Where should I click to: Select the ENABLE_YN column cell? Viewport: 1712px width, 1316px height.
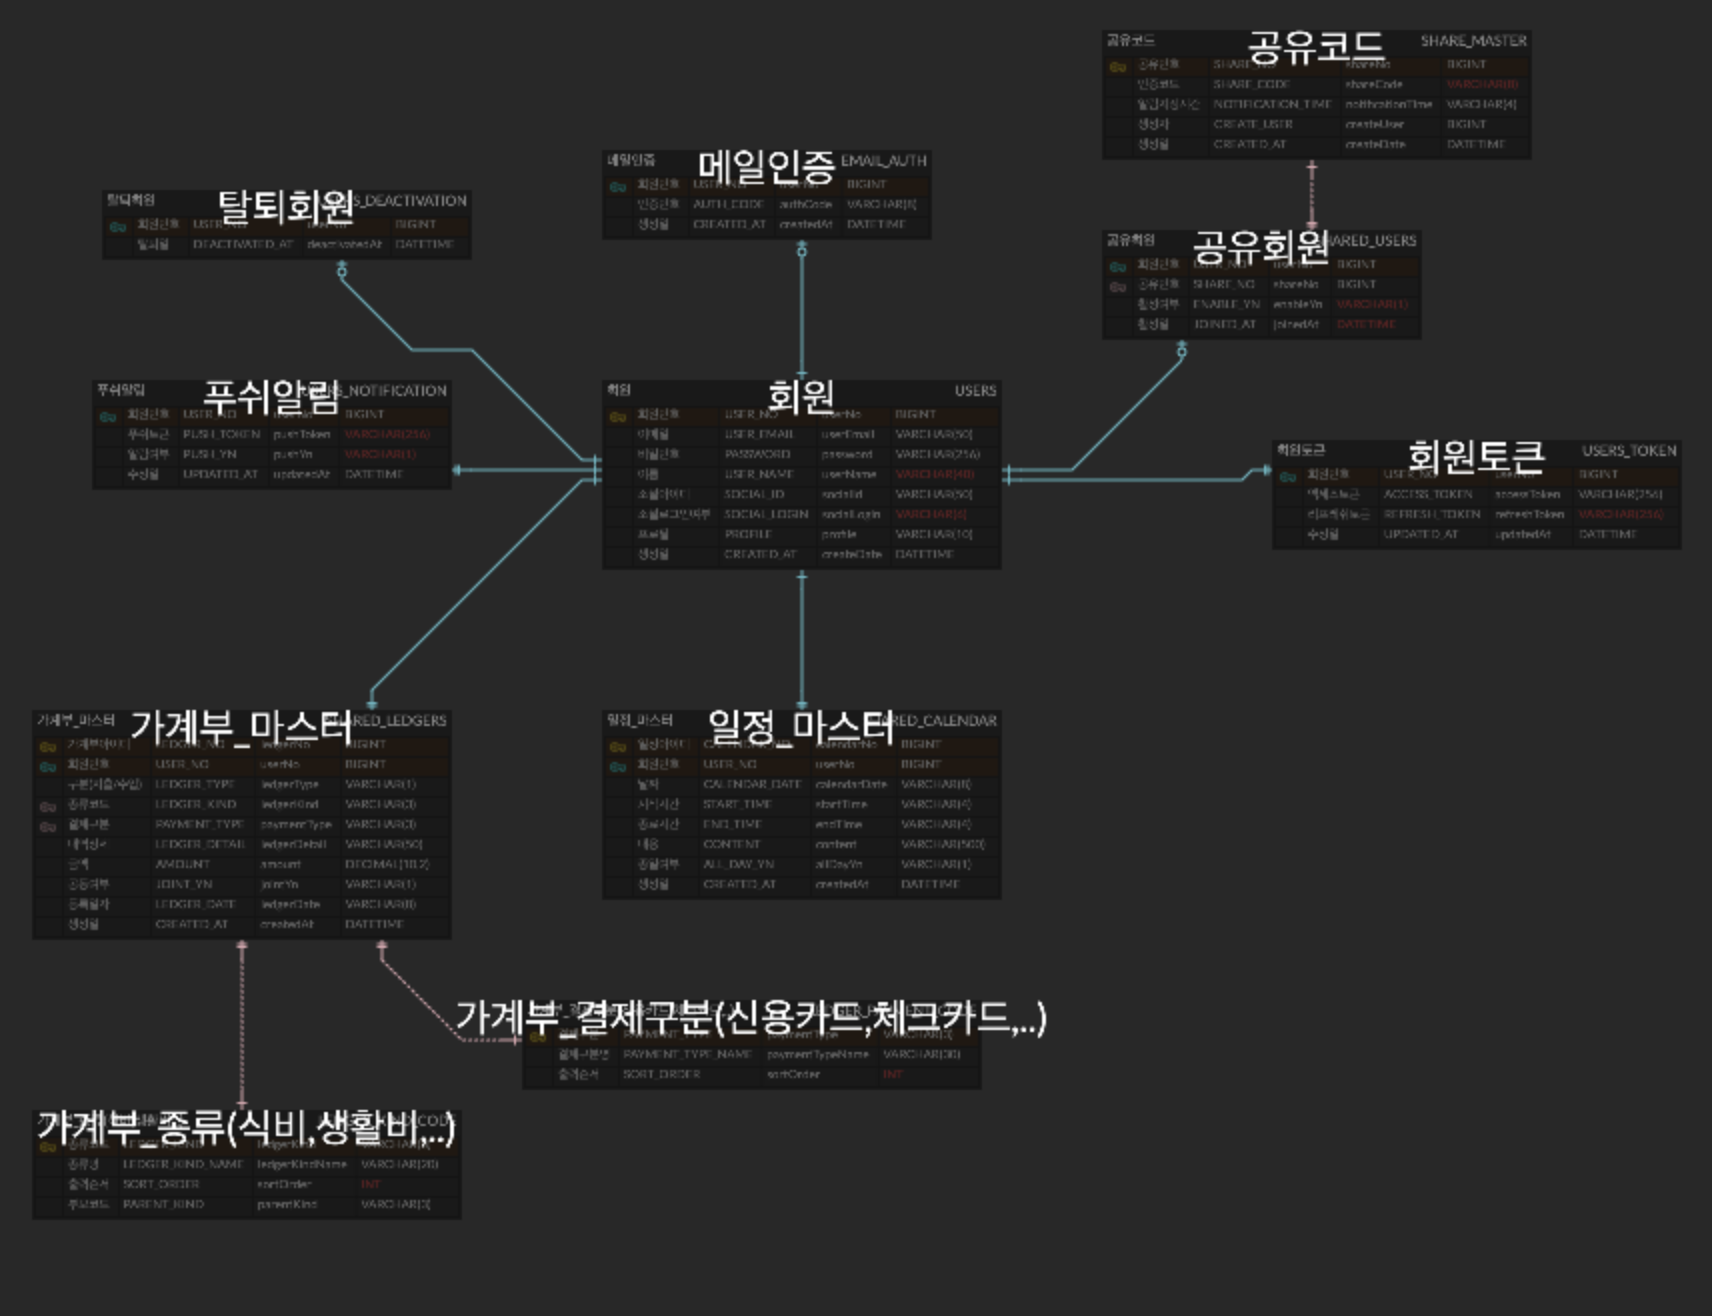(1227, 304)
